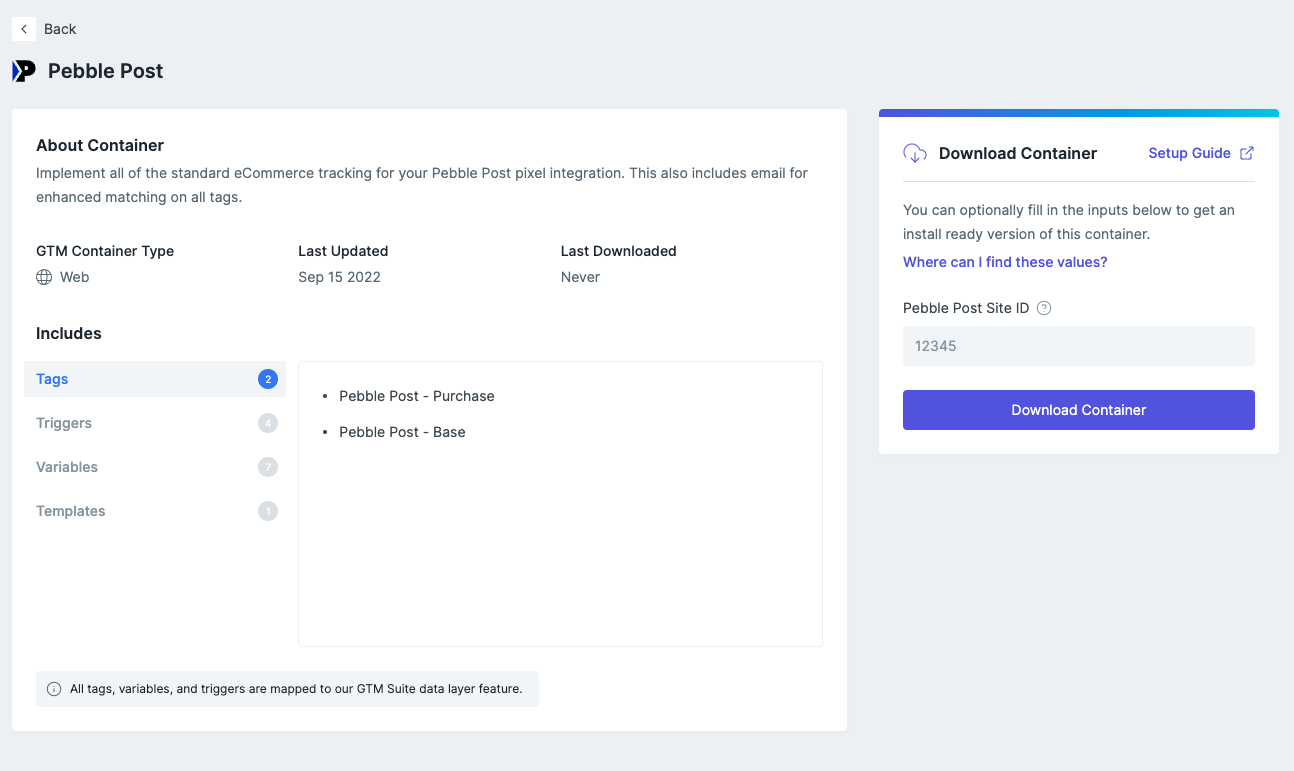Image resolution: width=1294 pixels, height=771 pixels.
Task: Click 'Pebble Post - Purchase' list item
Action: (x=417, y=396)
